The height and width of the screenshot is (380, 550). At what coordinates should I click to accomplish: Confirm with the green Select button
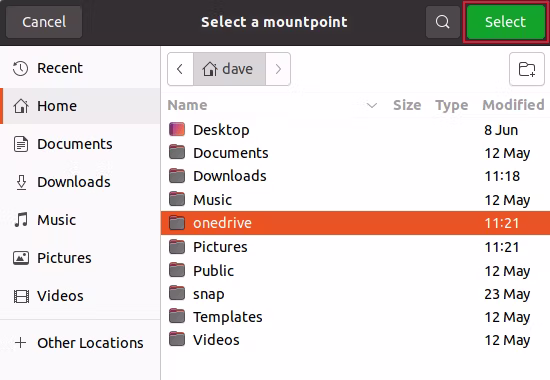click(505, 22)
